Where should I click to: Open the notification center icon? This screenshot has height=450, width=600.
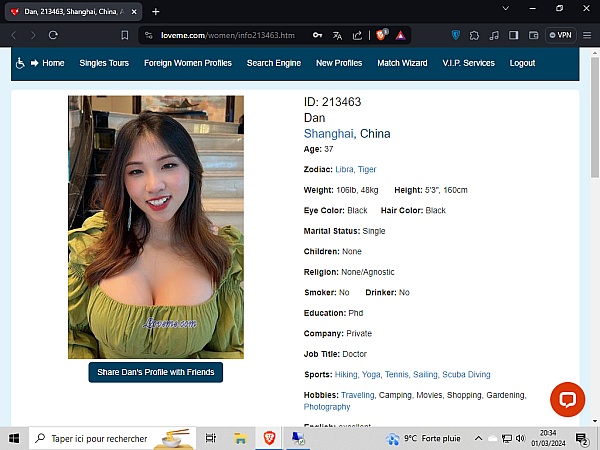[582, 439]
